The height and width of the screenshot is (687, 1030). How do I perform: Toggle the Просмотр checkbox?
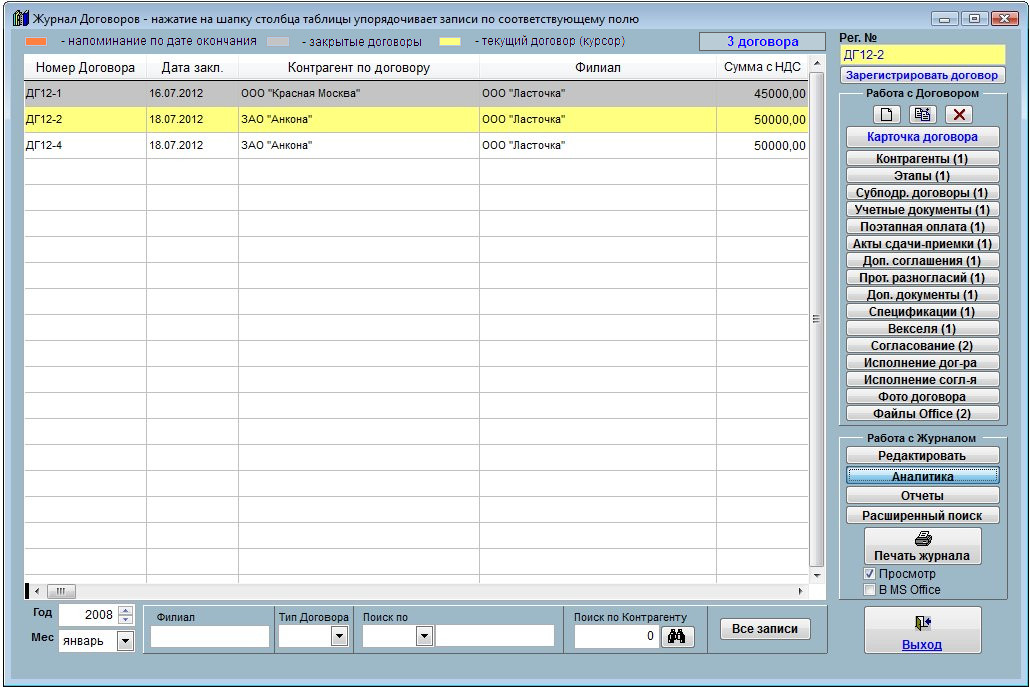click(x=869, y=573)
